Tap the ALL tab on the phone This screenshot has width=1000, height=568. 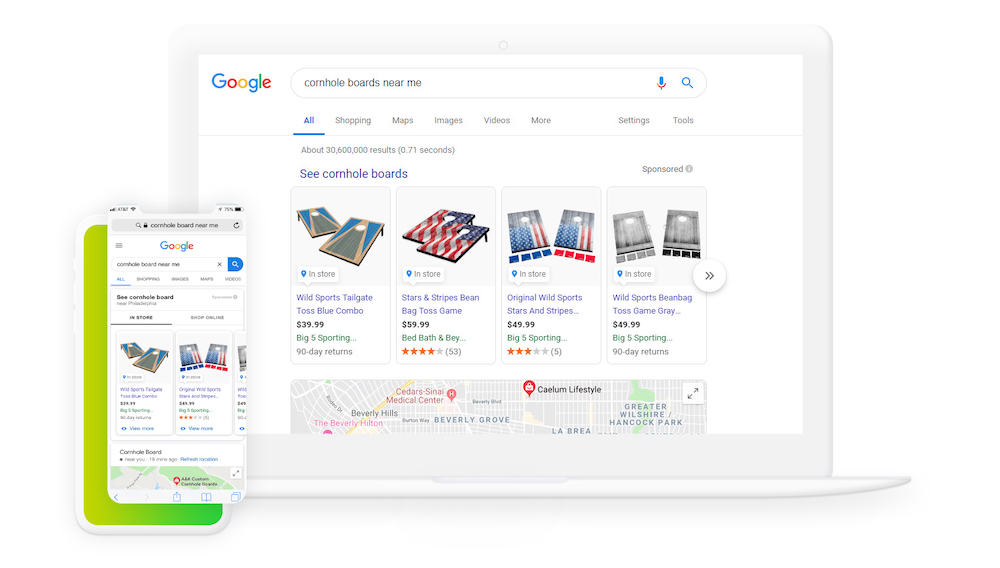(x=121, y=279)
